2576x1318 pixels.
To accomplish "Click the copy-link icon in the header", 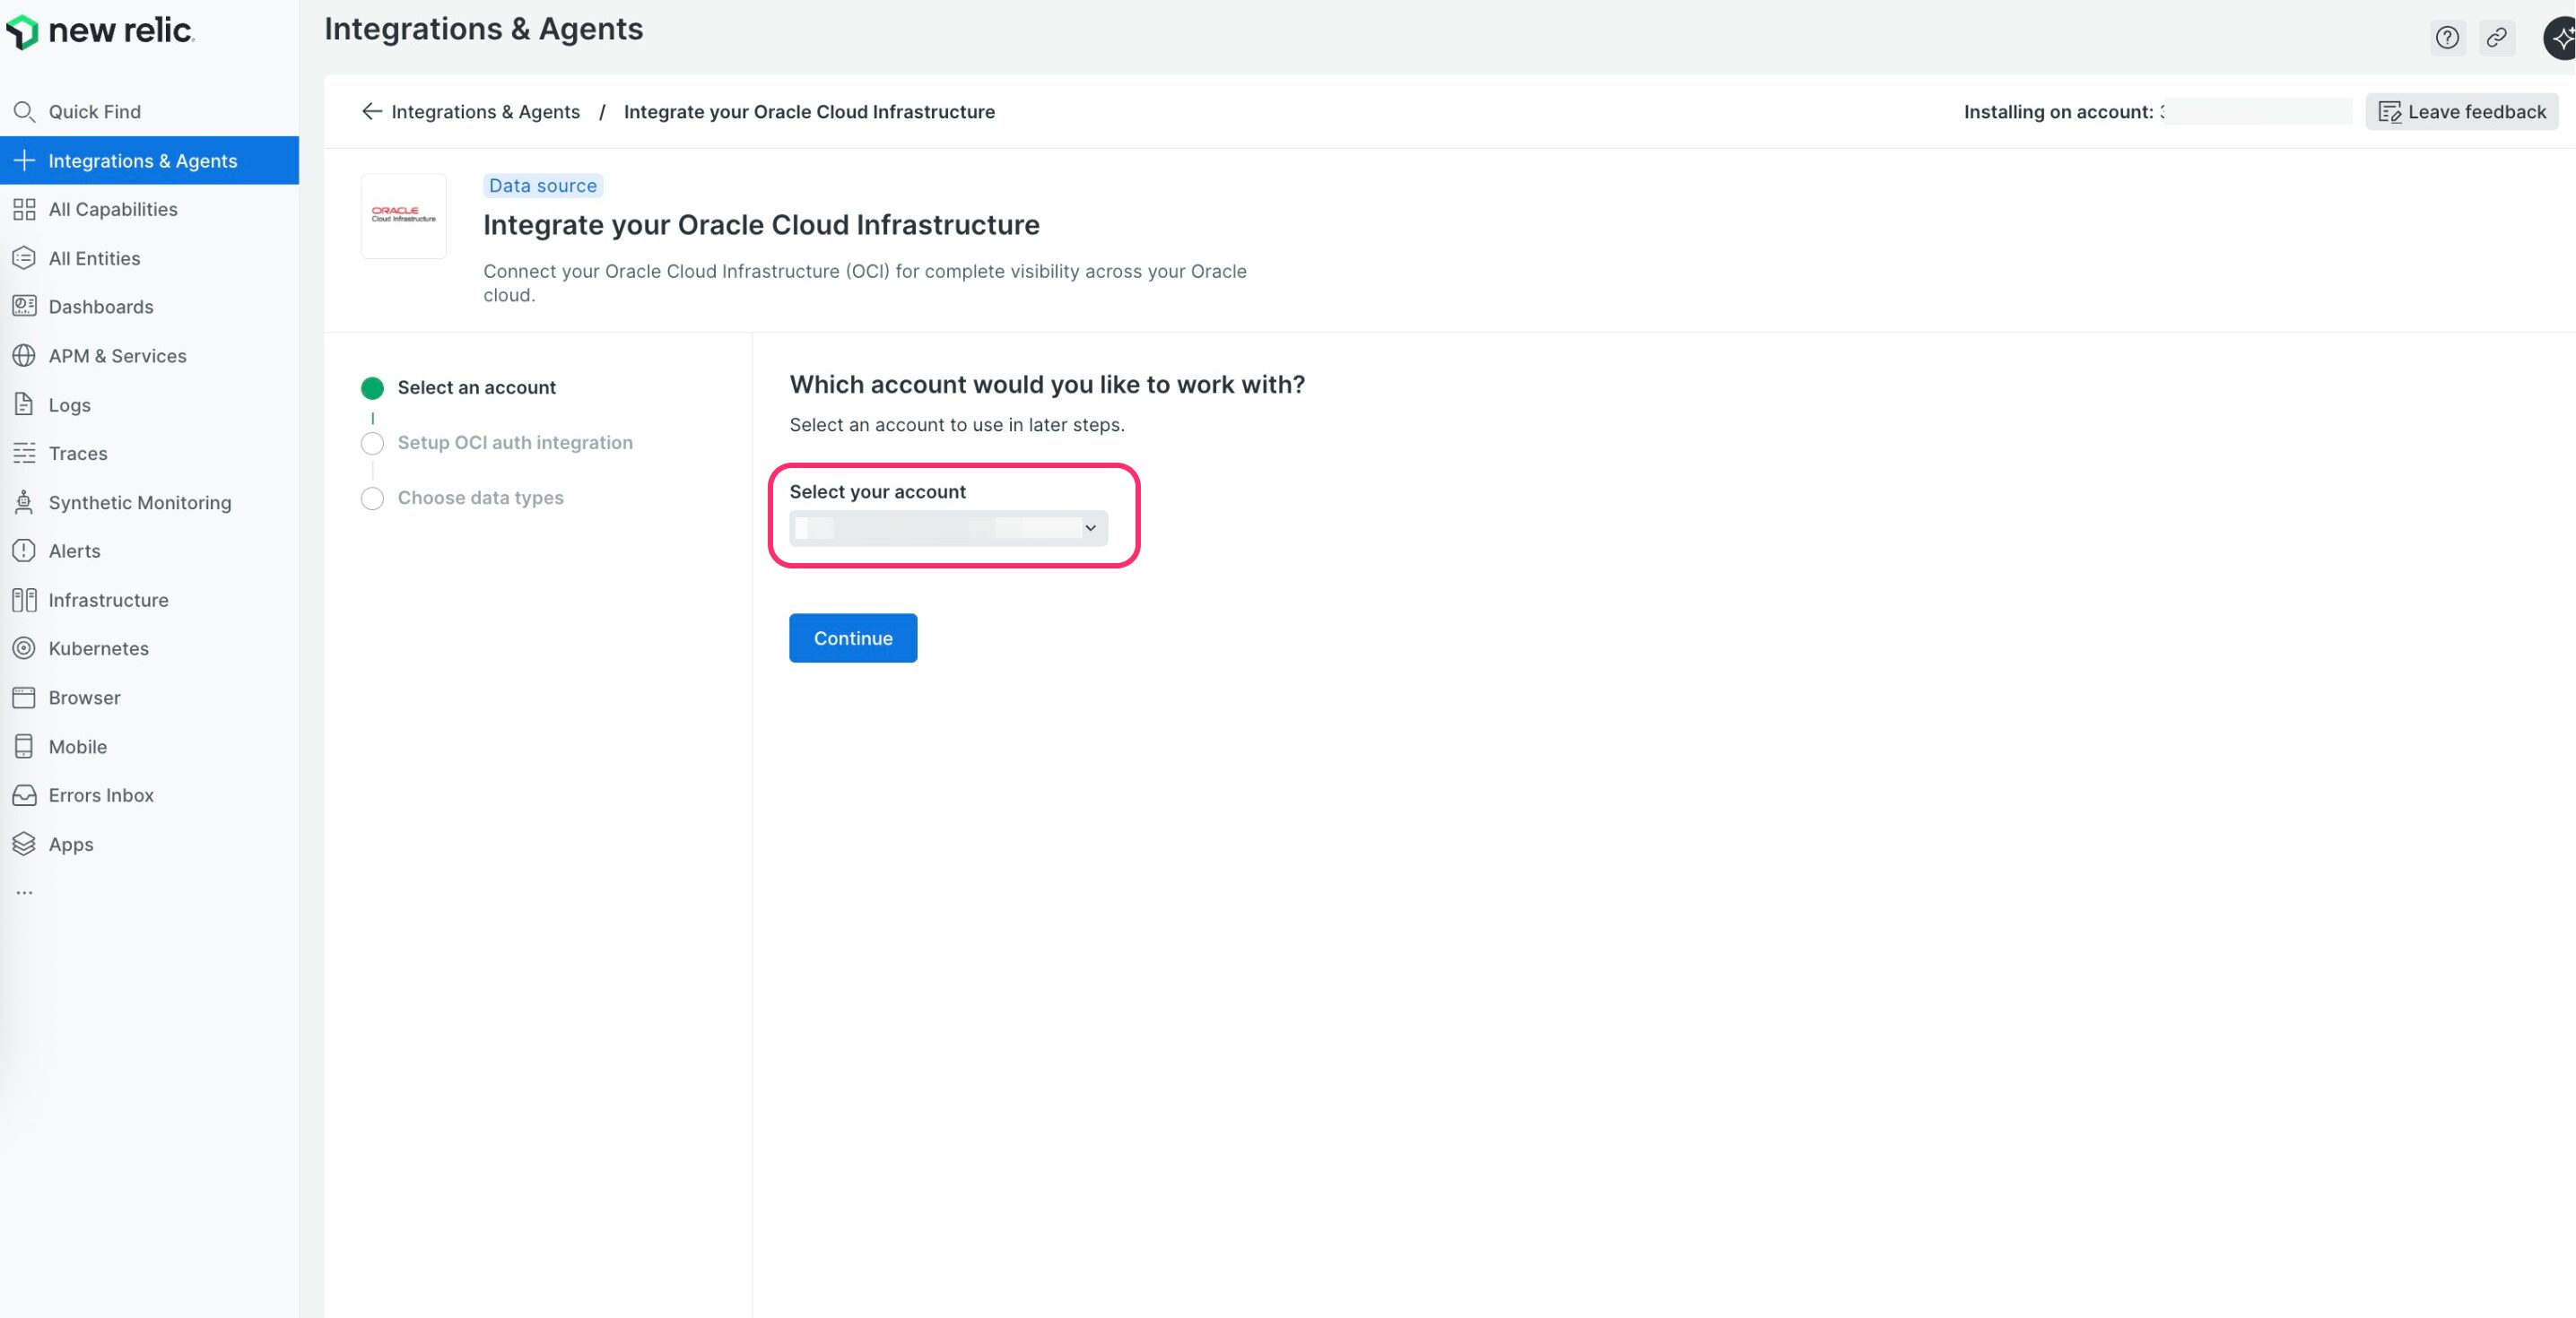I will 2497,37.
